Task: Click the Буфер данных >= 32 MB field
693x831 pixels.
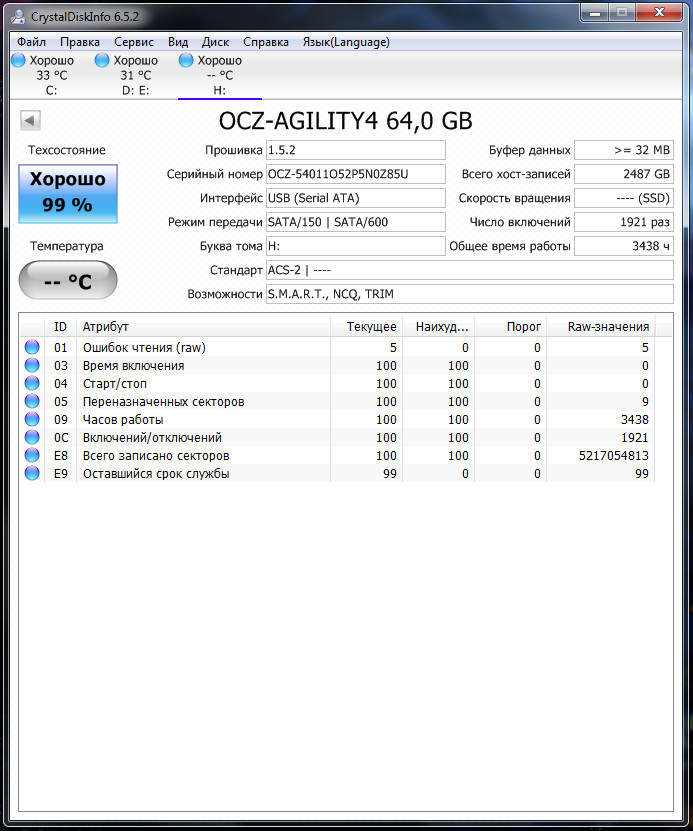Action: (x=624, y=150)
